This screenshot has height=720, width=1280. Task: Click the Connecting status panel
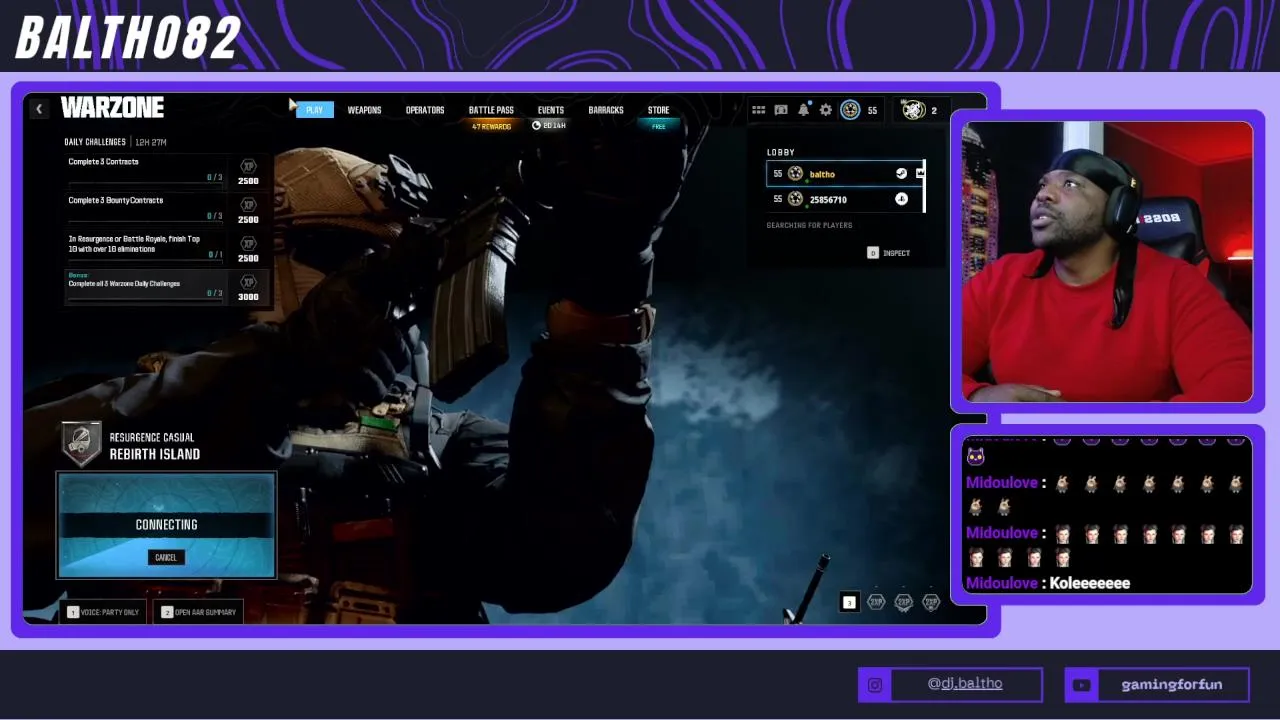(x=166, y=525)
